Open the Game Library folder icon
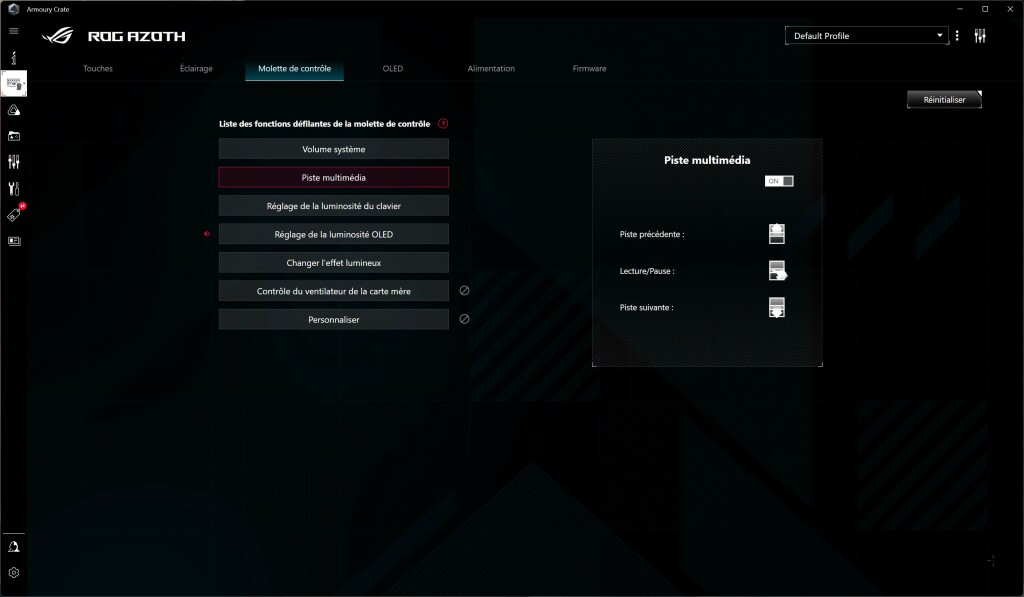Screen dimensions: 1024x597 coord(14,136)
